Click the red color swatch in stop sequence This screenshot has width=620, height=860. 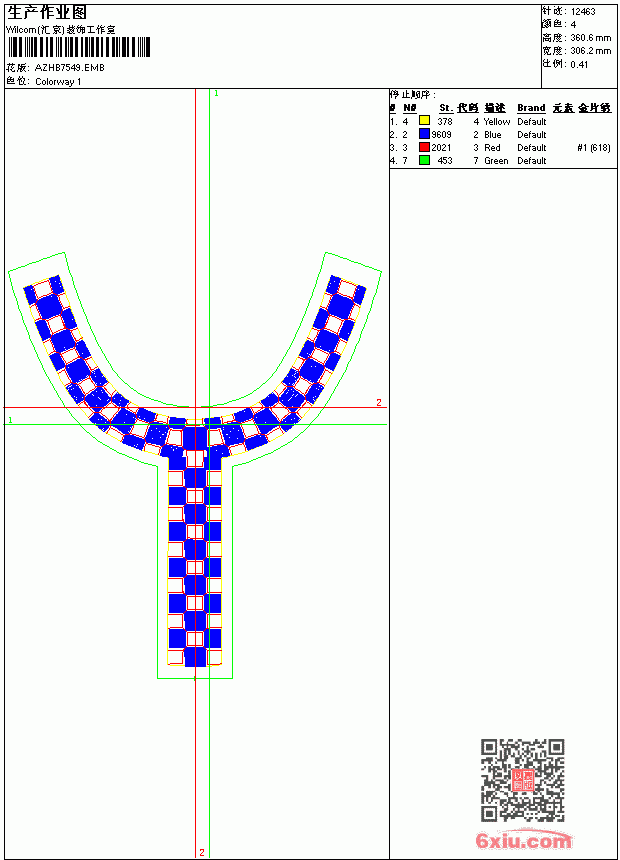[x=424, y=147]
